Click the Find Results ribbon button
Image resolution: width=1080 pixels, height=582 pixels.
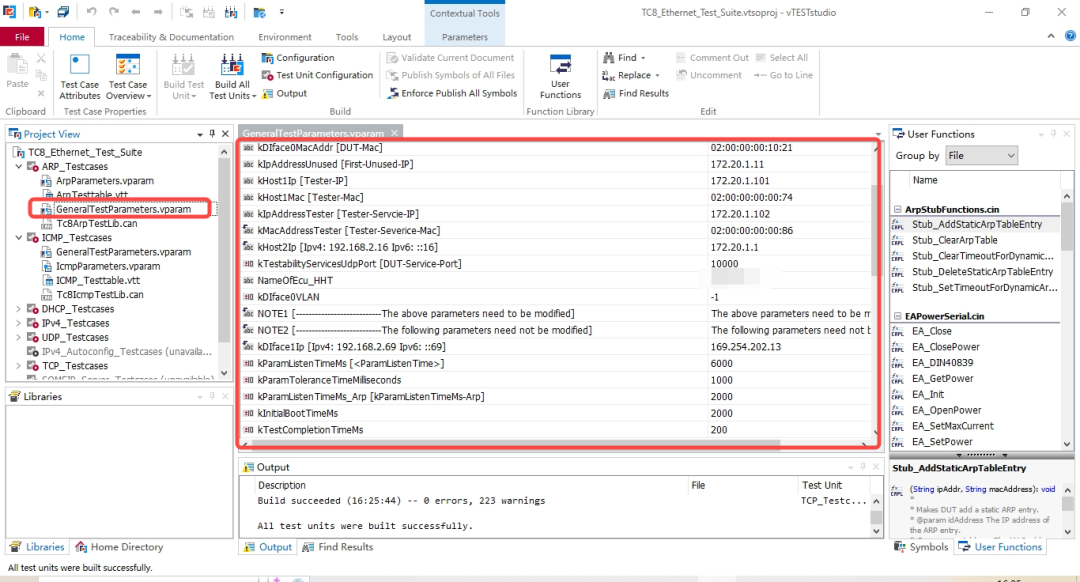click(x=636, y=93)
